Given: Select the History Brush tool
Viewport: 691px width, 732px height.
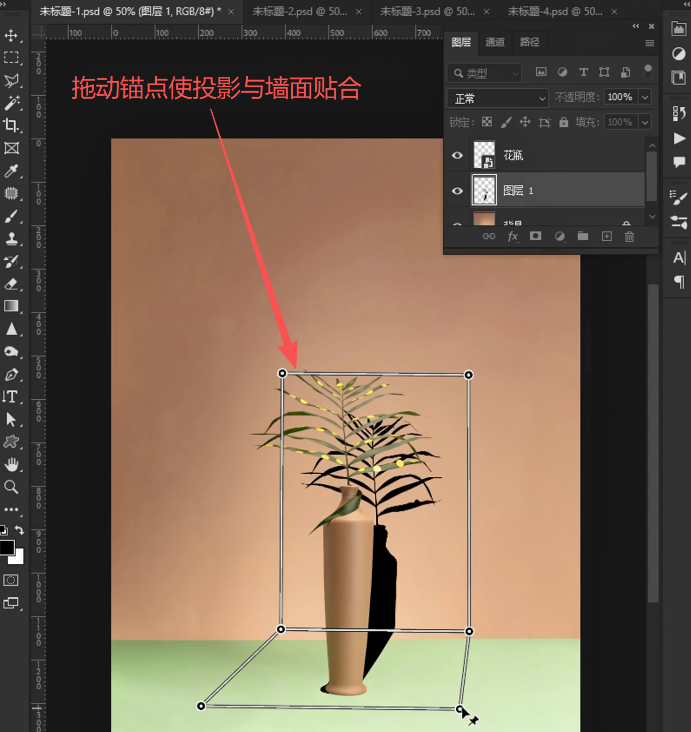Looking at the screenshot, I should click(x=11, y=261).
